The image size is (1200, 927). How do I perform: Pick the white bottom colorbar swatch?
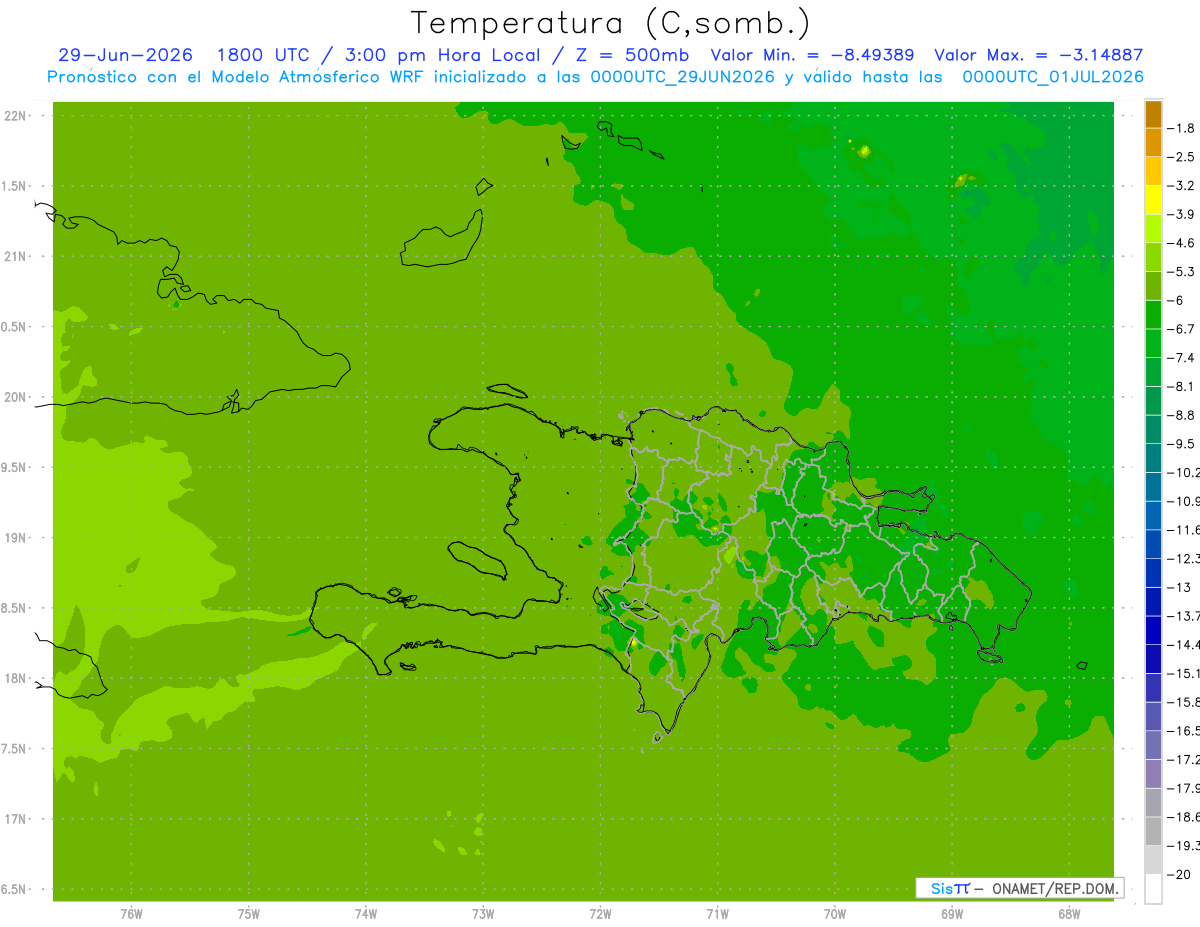(x=1153, y=889)
